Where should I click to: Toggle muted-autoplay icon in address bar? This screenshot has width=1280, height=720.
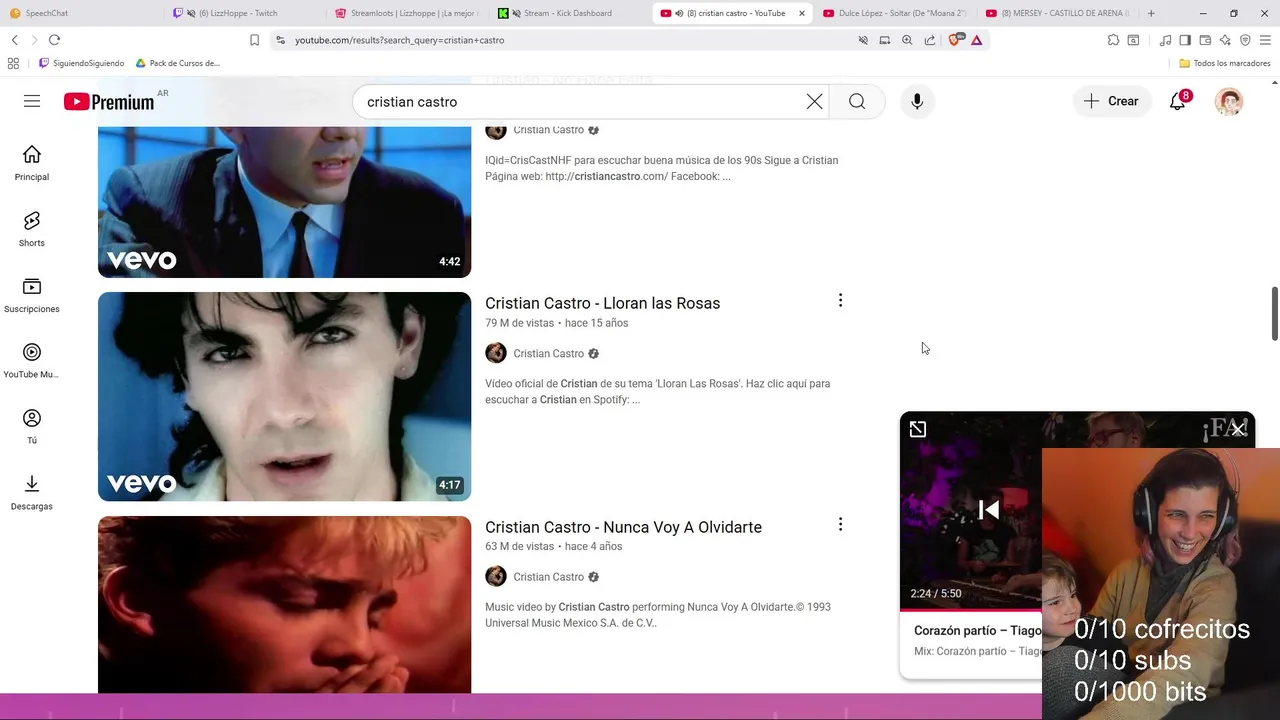(862, 40)
